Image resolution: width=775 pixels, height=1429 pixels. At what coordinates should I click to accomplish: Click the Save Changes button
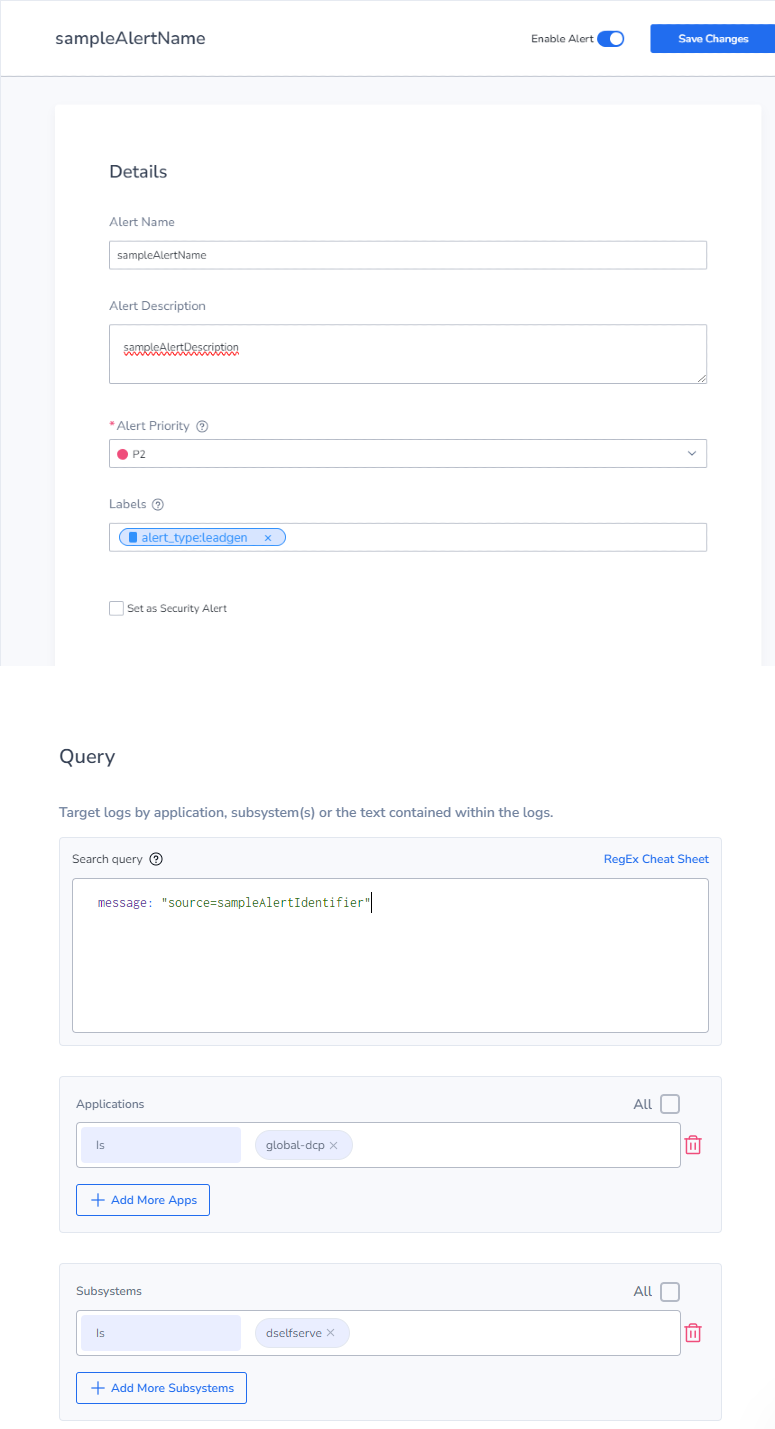[713, 39]
